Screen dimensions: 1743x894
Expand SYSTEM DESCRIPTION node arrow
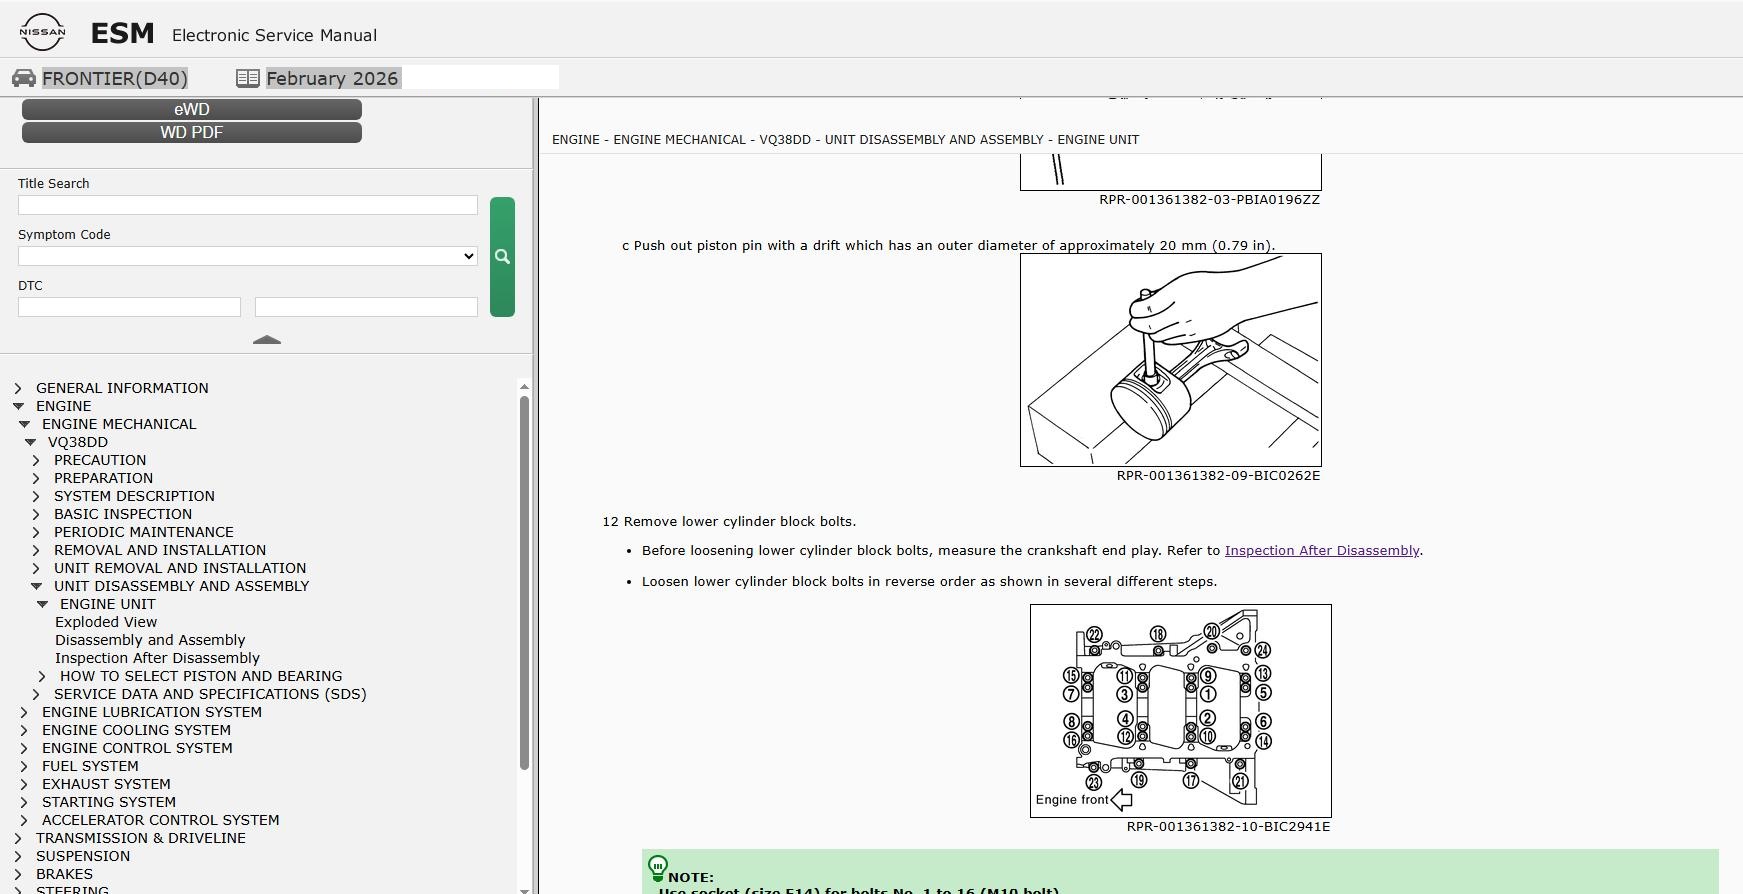(x=36, y=496)
